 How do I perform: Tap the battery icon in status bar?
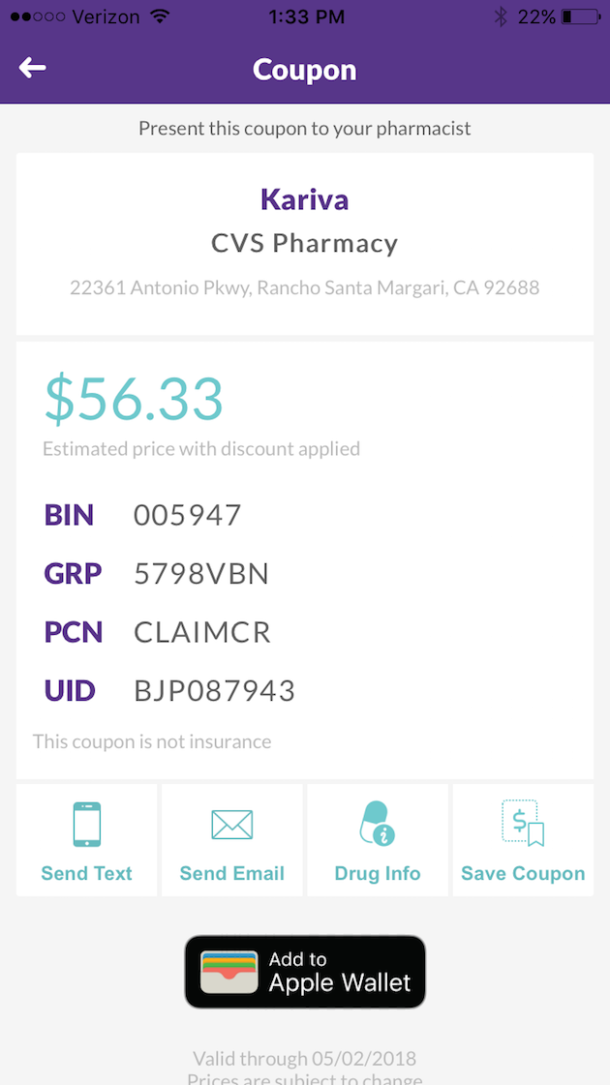(x=581, y=17)
